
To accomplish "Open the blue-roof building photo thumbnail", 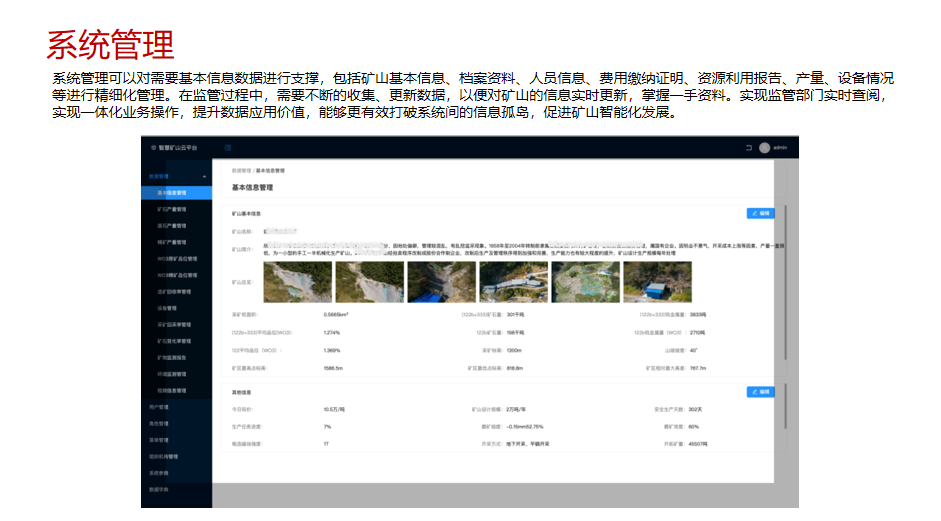I will click(657, 282).
